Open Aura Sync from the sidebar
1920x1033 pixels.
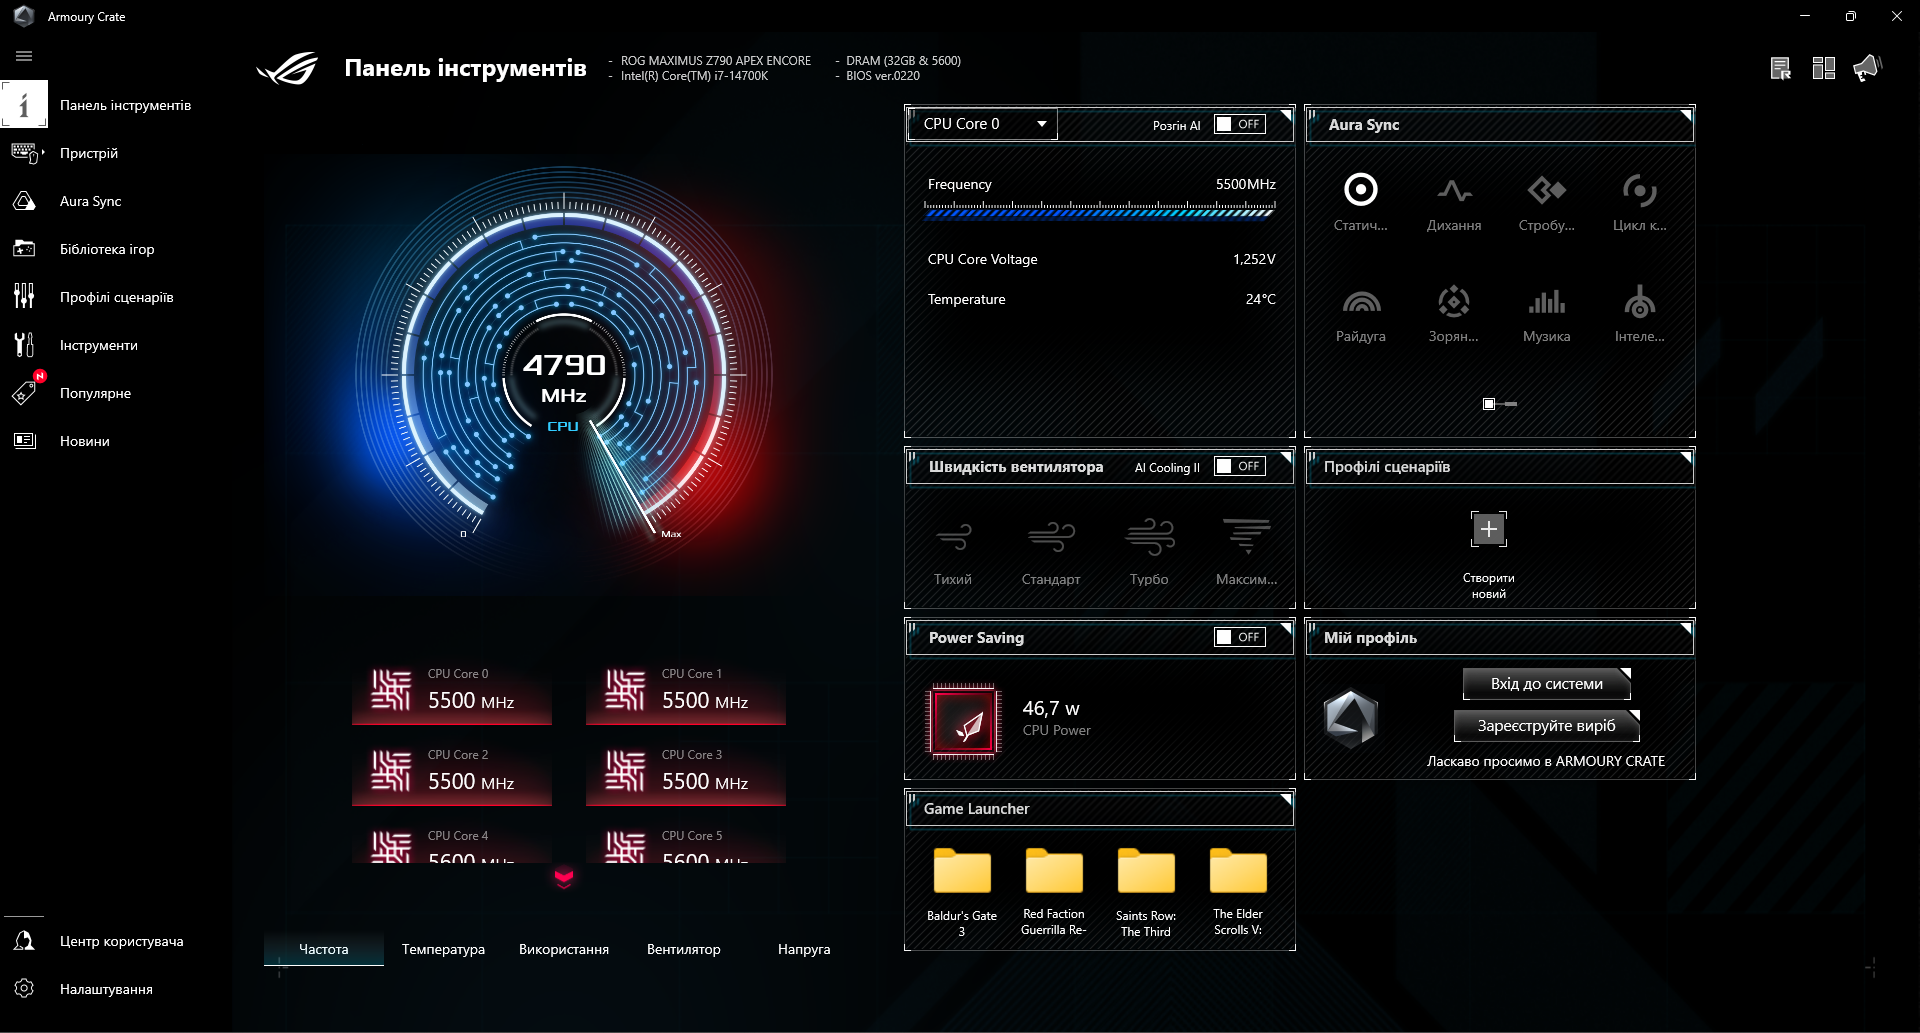(92, 200)
